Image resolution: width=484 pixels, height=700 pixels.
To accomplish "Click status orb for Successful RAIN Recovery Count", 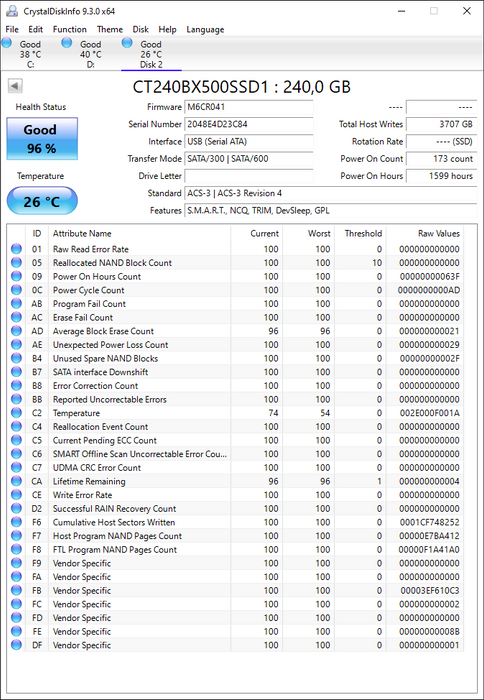I will [17, 508].
